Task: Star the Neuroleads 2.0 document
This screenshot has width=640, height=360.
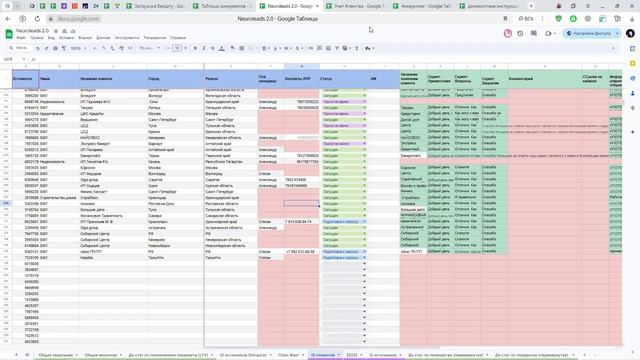Action: pos(56,31)
